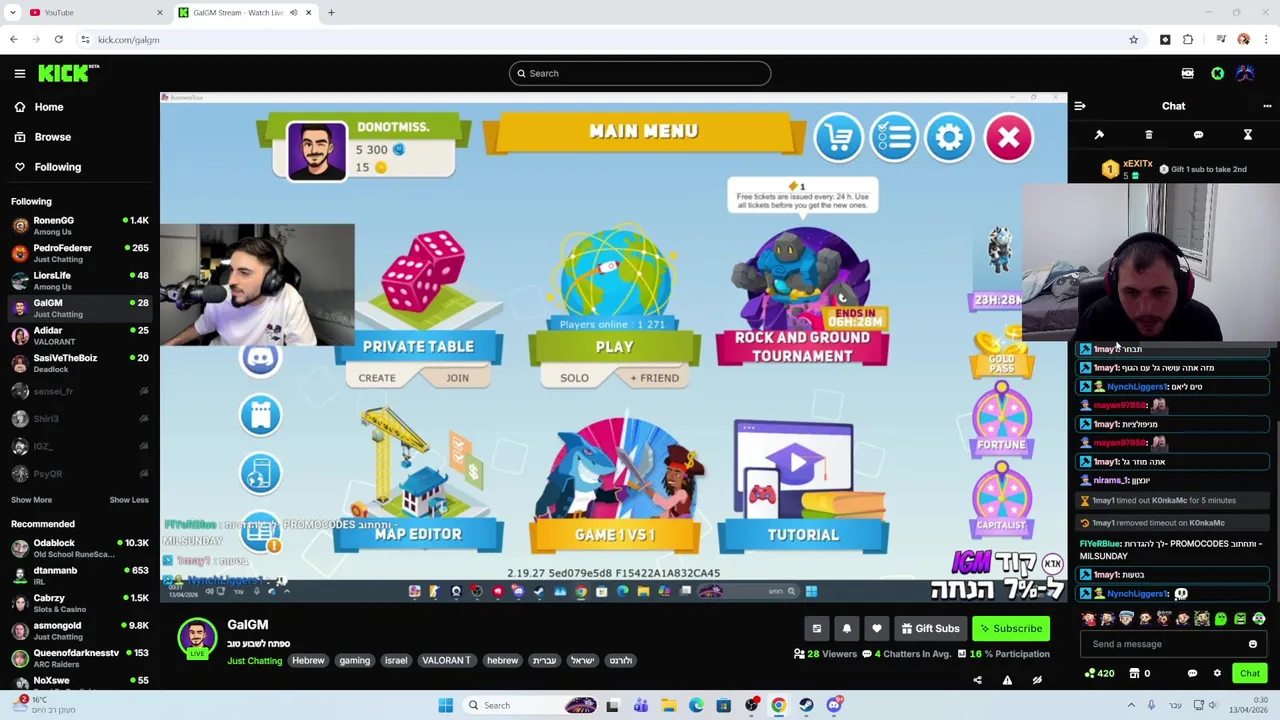Image resolution: width=1280 pixels, height=720 pixels.
Task: Open the emoji picker in chat input
Action: [1253, 644]
